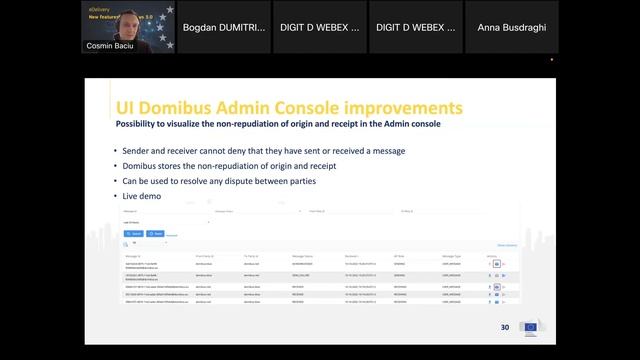Click the EU flag logo on the slide

coord(531,327)
